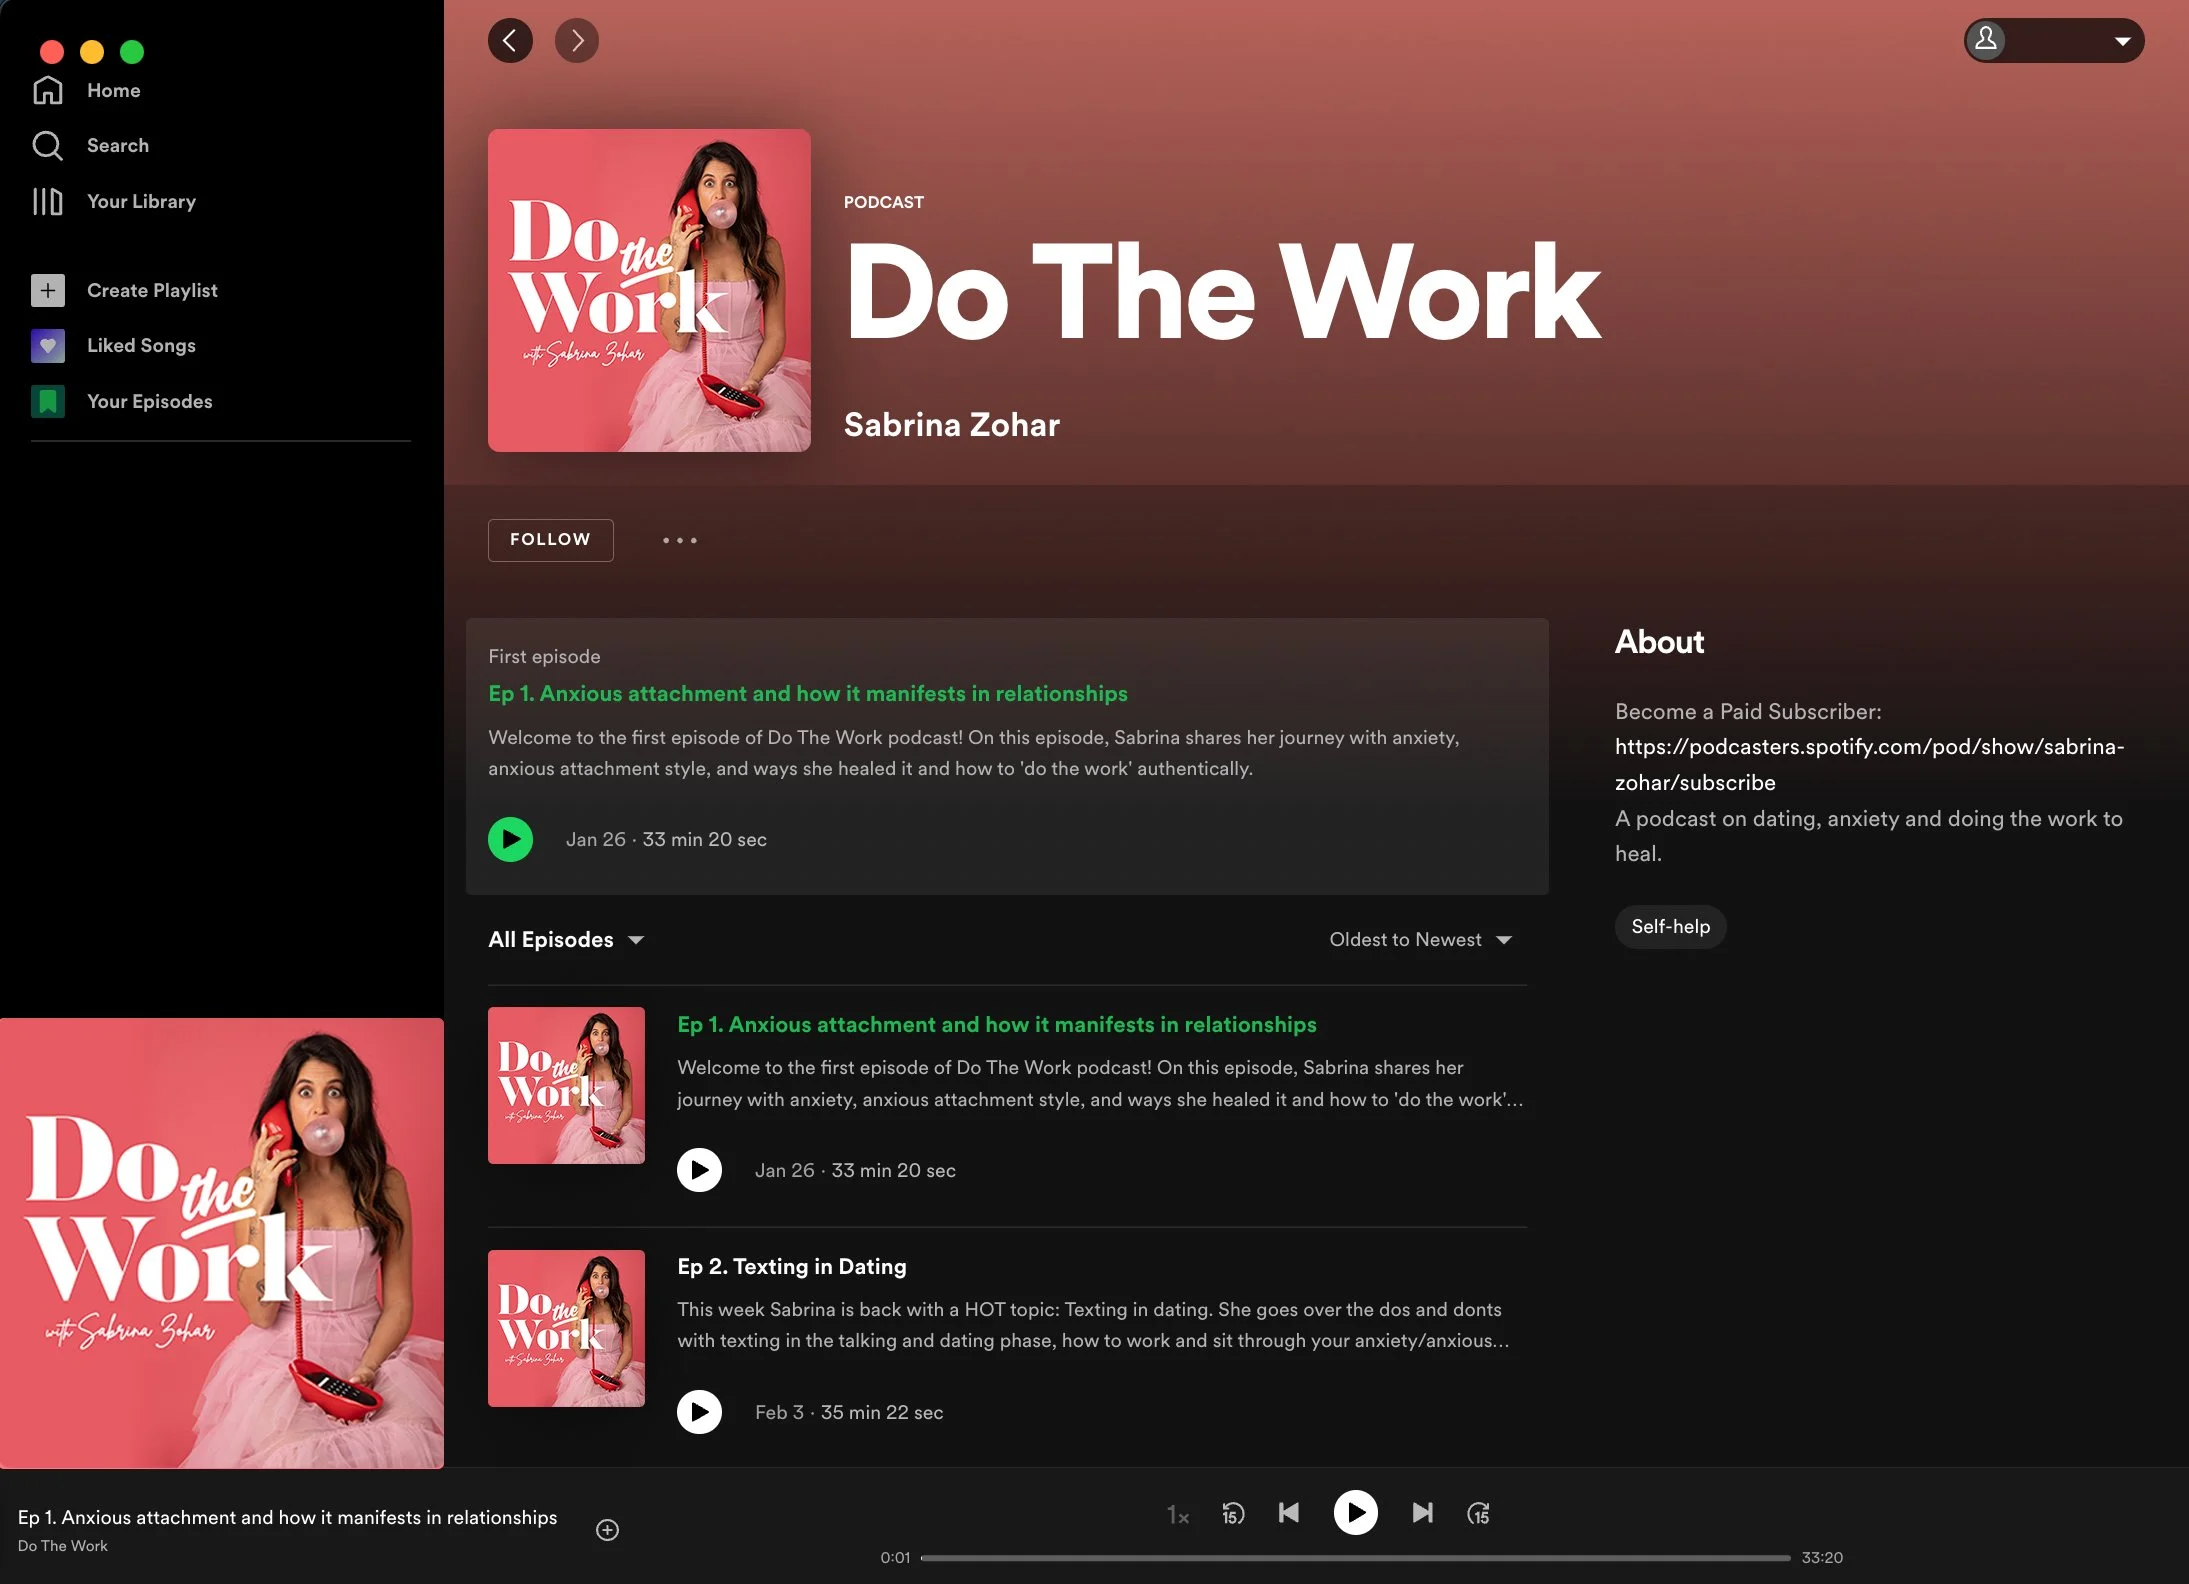Open Search from the sidebar

click(117, 145)
